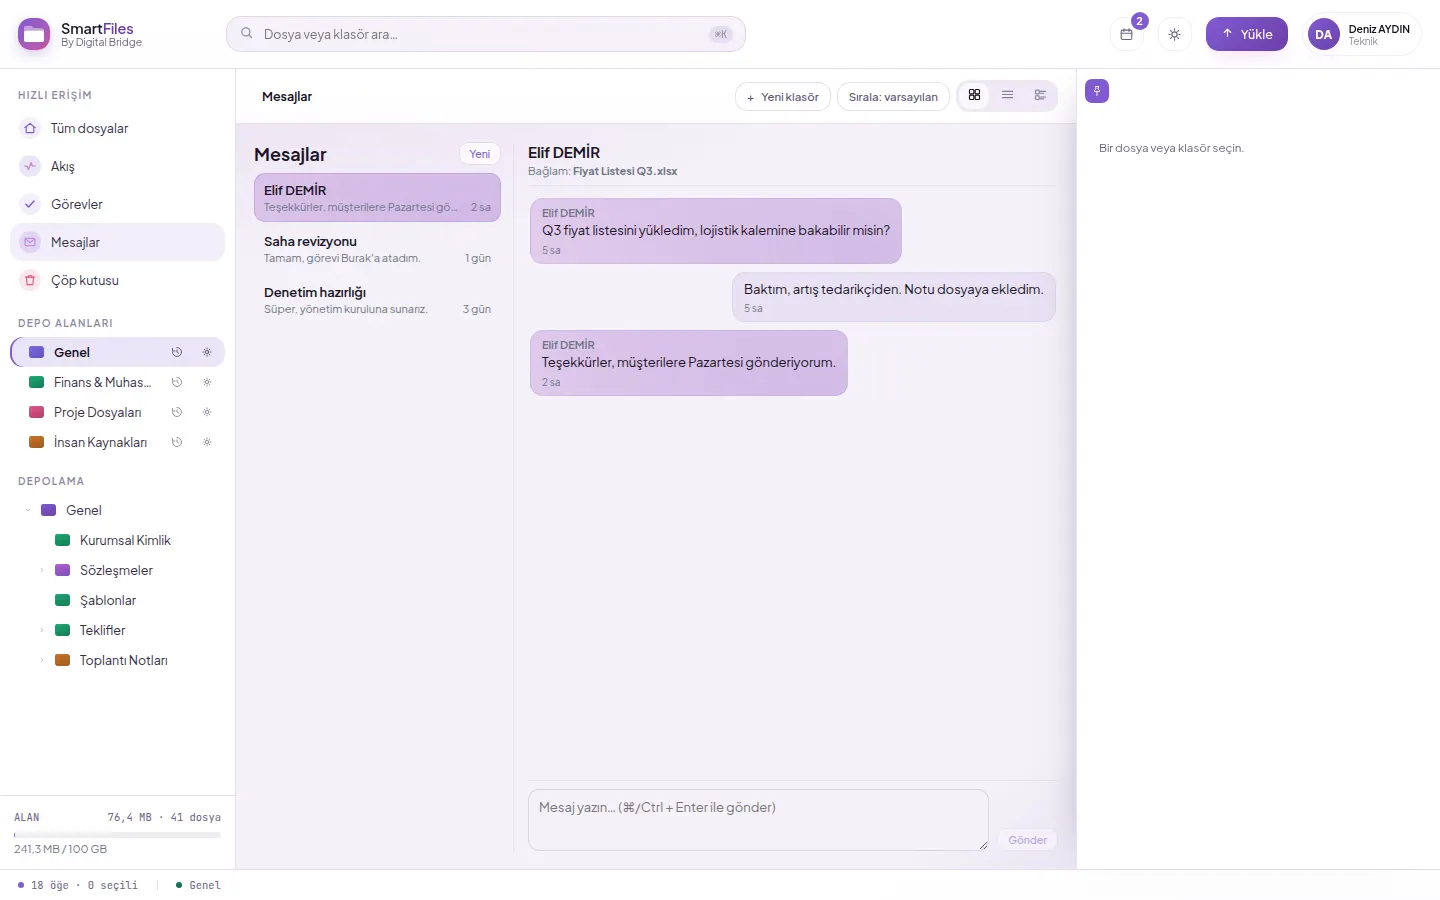This screenshot has height=900, width=1440.
Task: Expand the Sözleşmeler folder
Action: [42, 570]
